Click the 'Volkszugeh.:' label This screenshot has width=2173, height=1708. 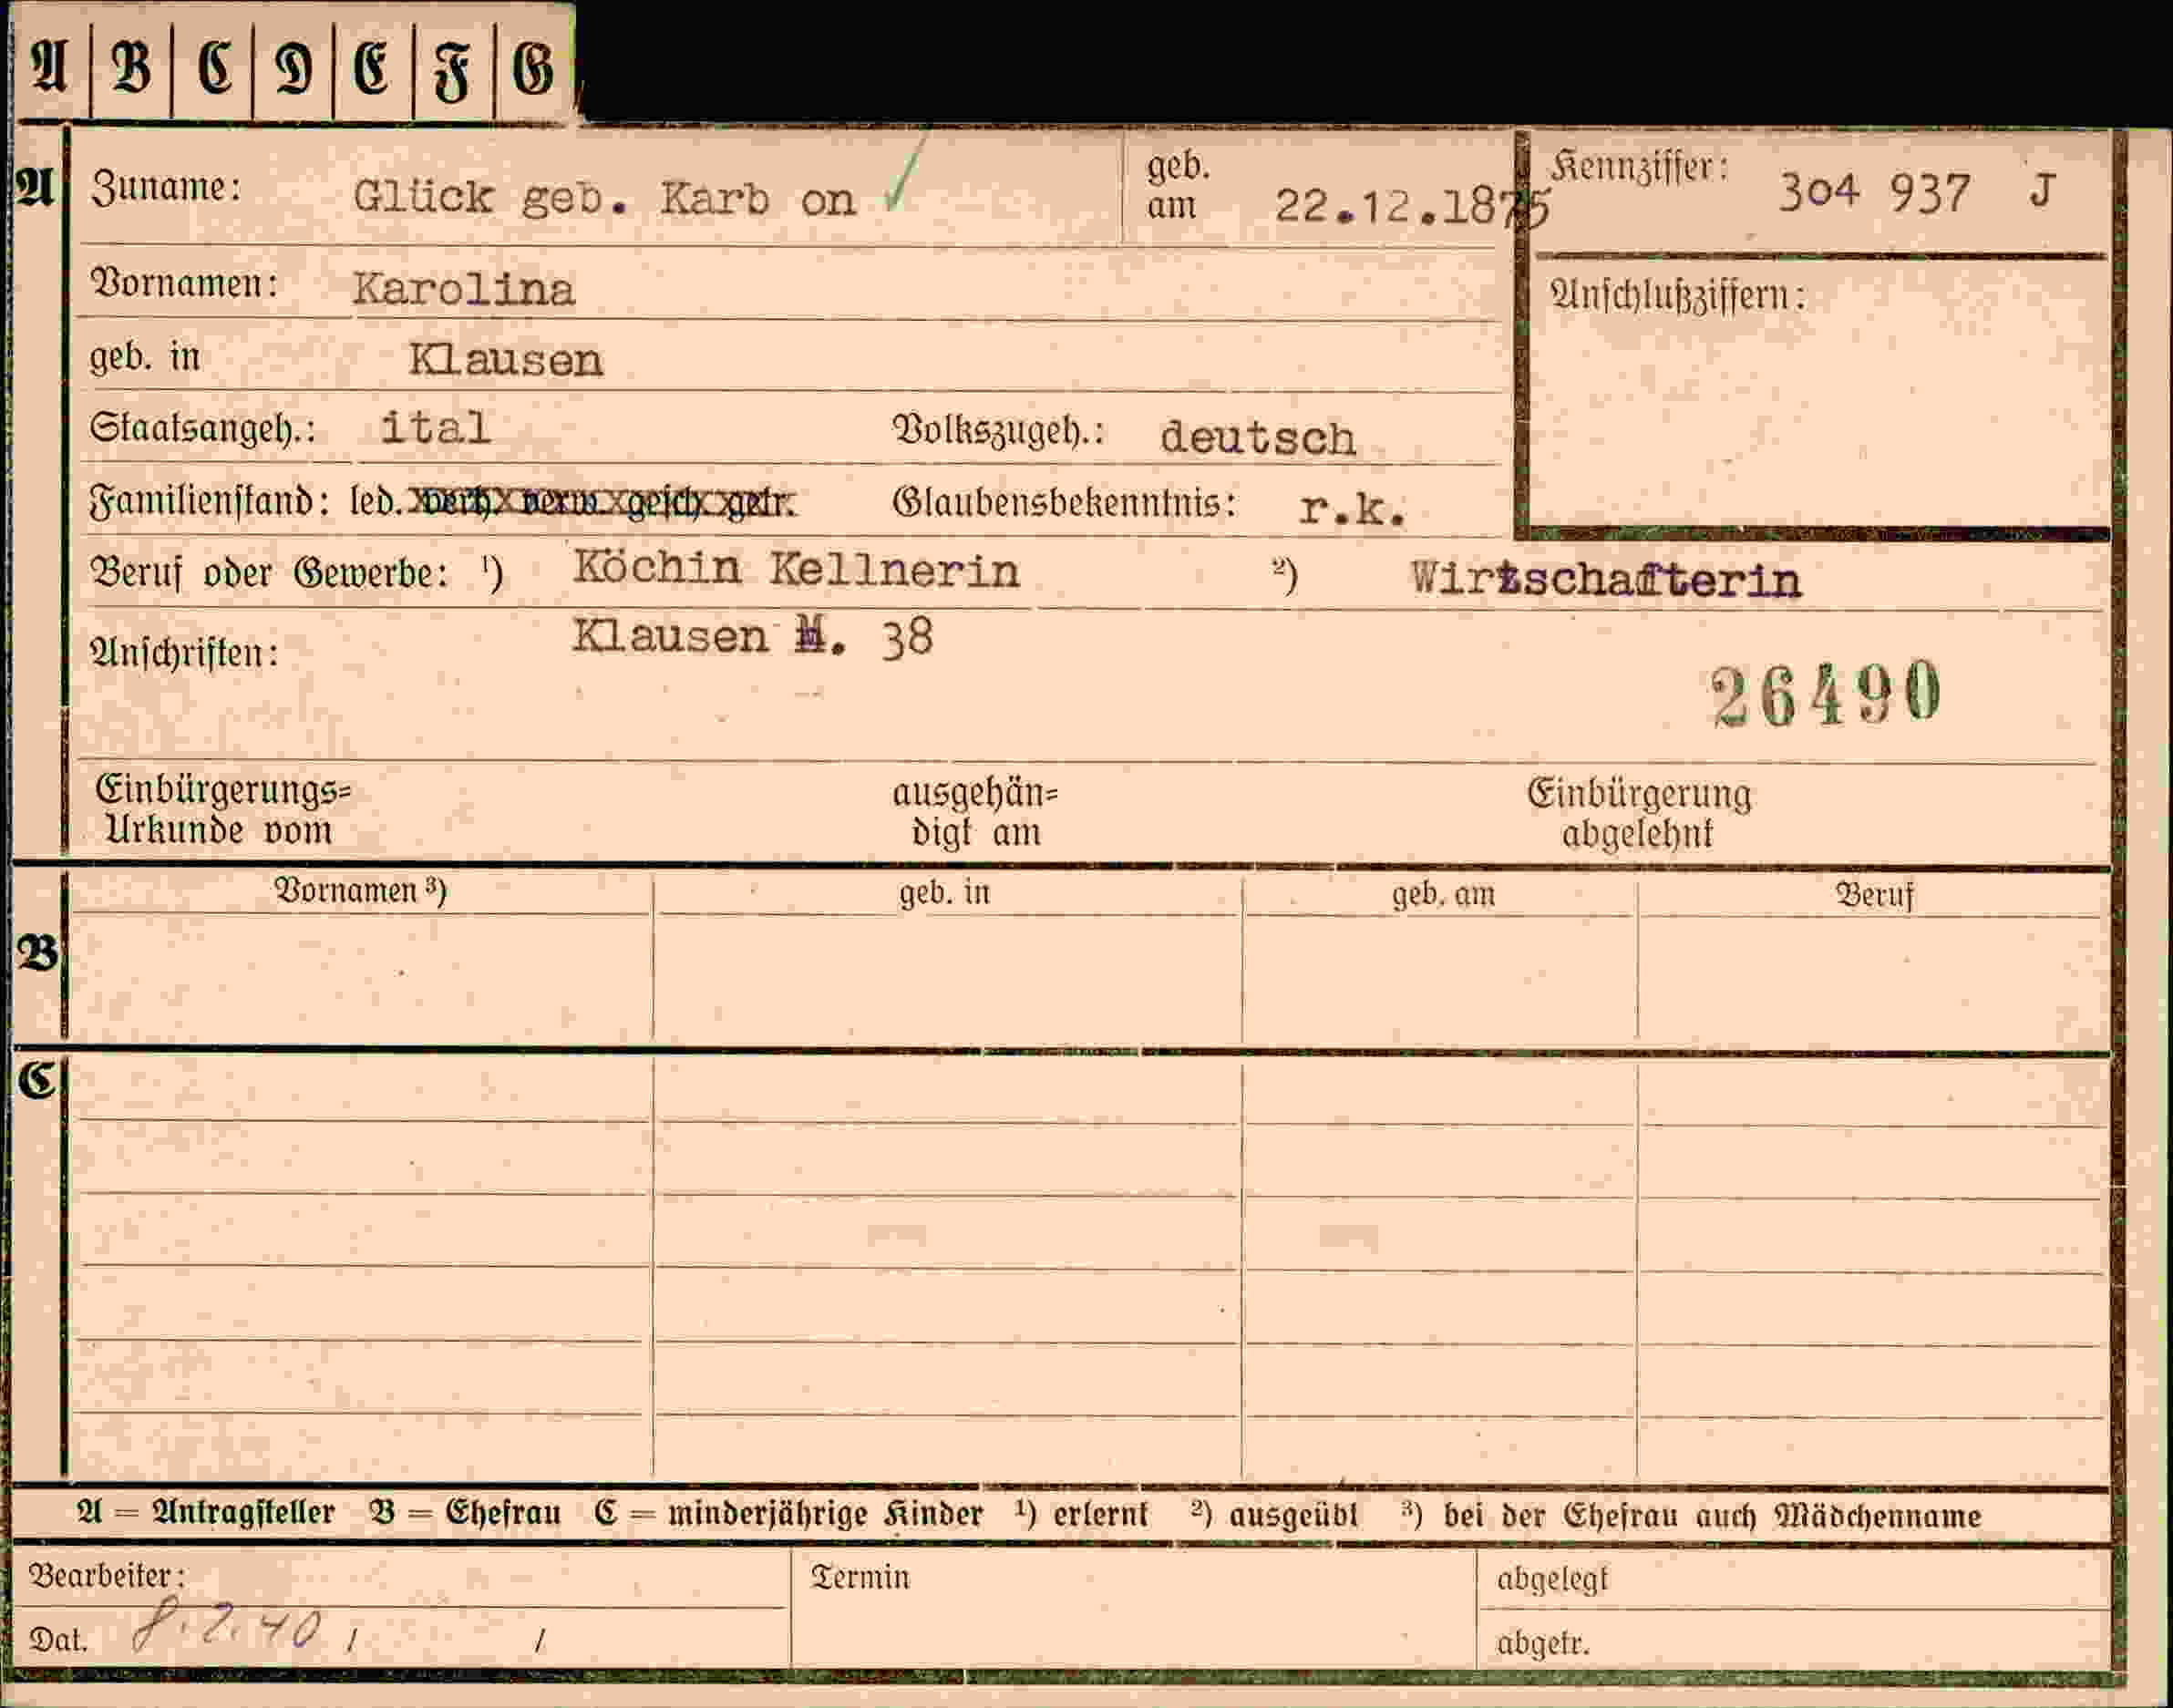[x=998, y=431]
